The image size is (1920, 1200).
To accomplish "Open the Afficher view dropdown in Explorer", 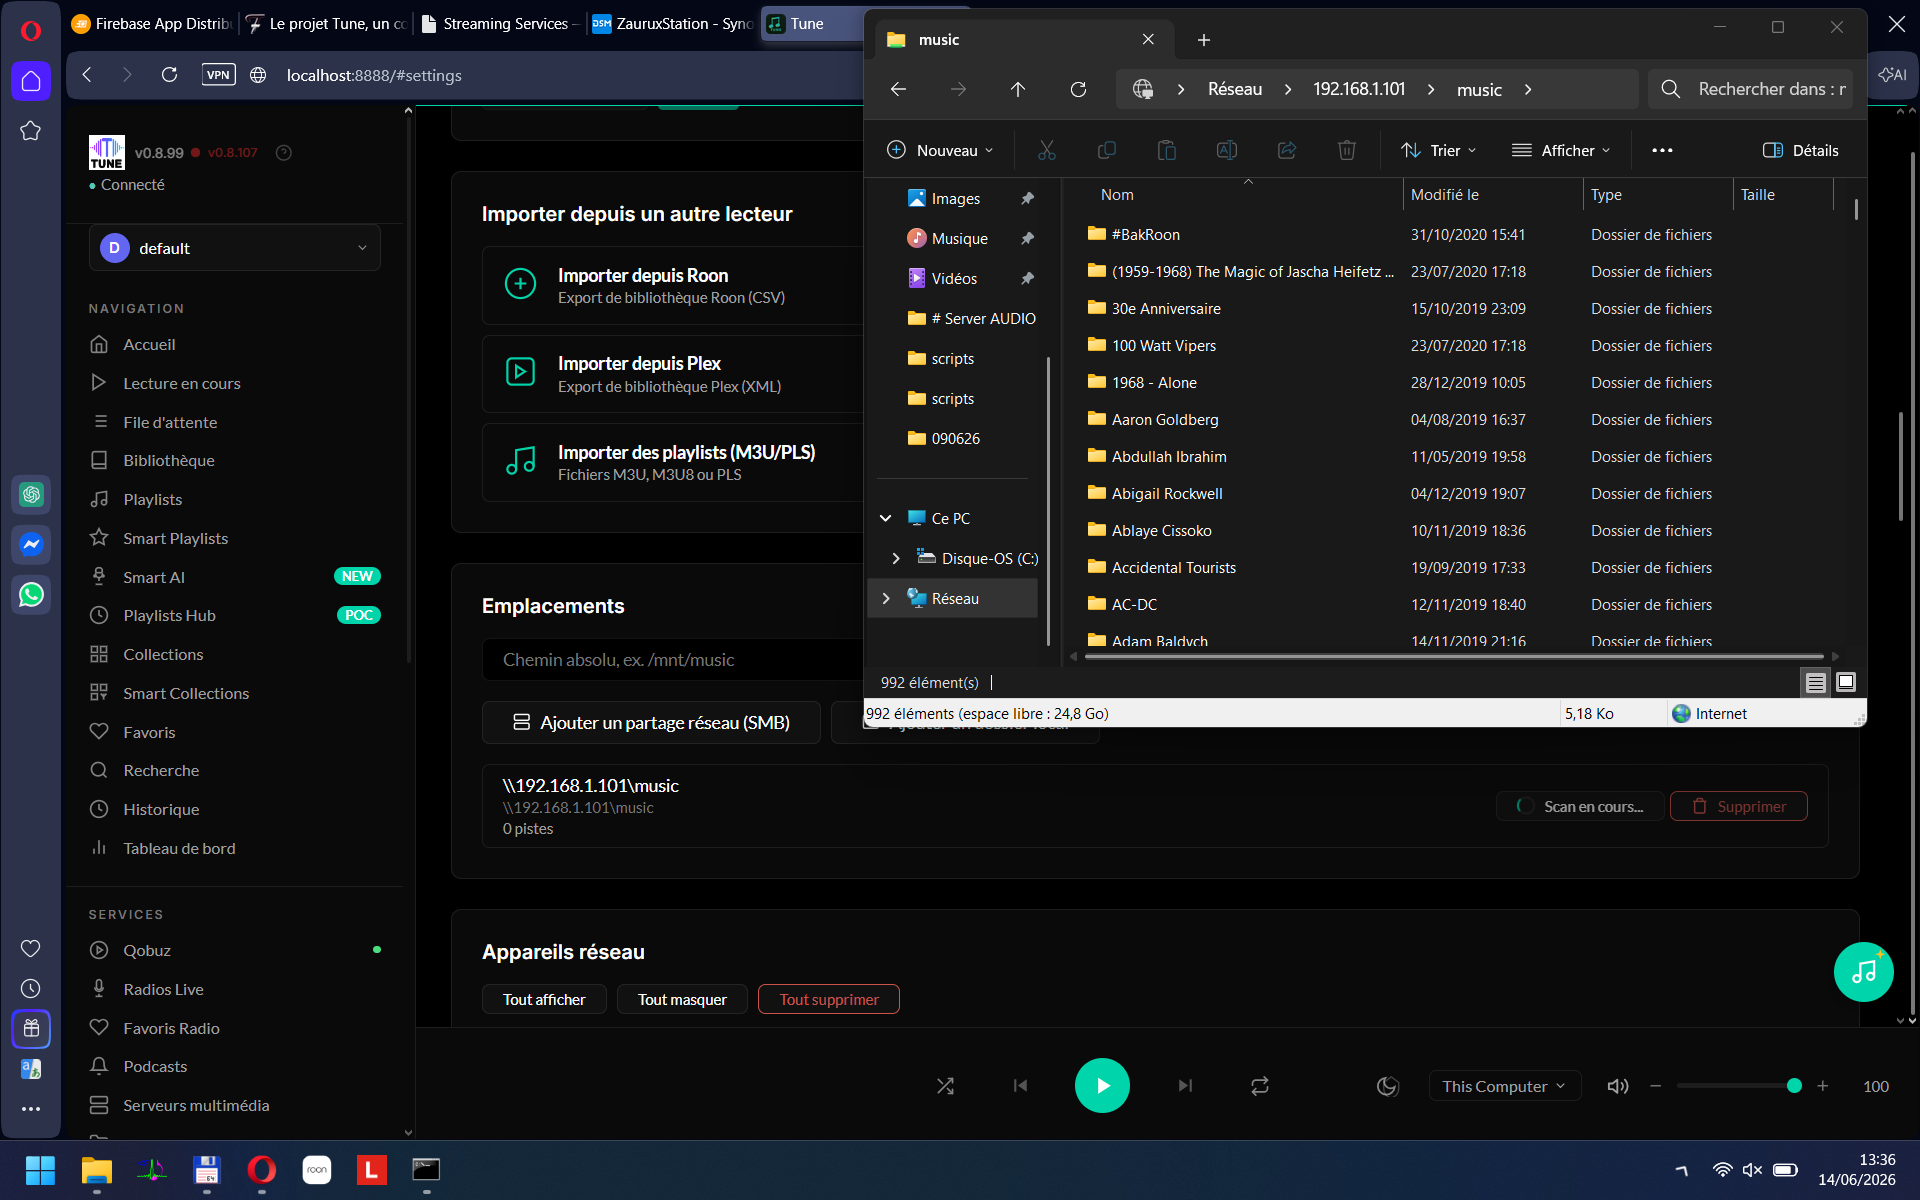I will pos(1562,150).
